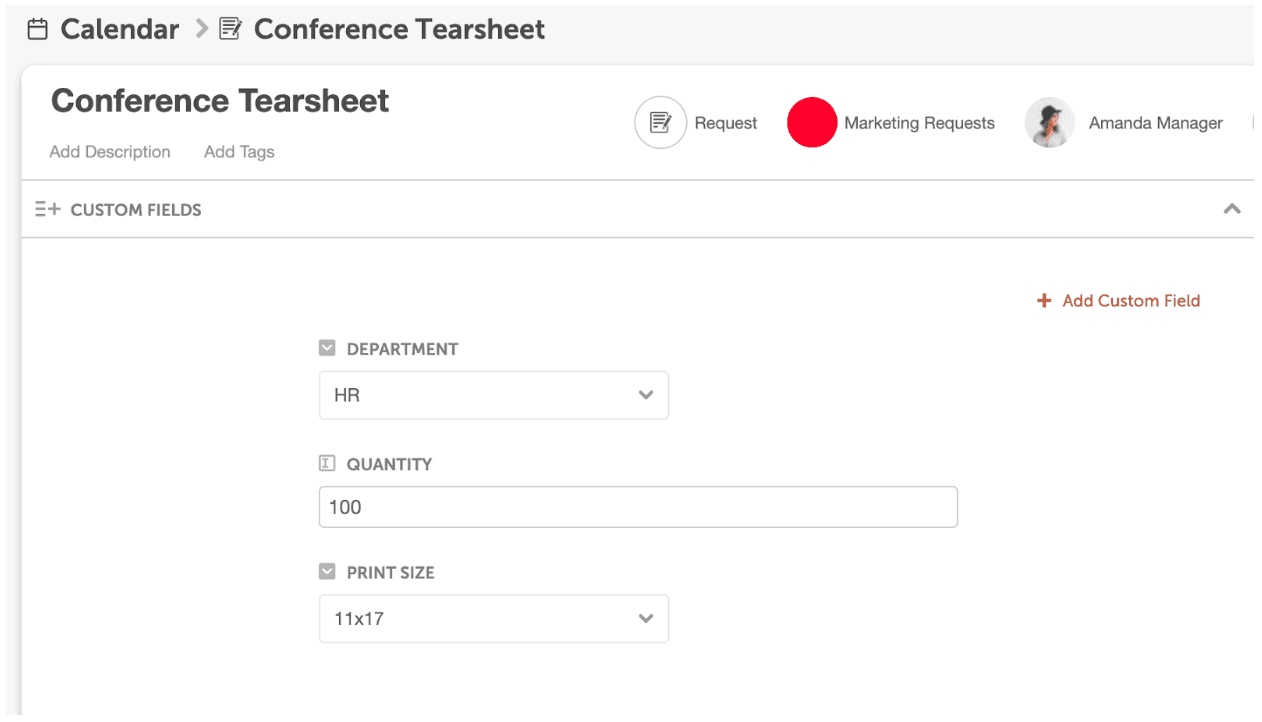Open the Print Size dropdown showing 11x17
This screenshot has width=1262, height=722.
coord(494,619)
